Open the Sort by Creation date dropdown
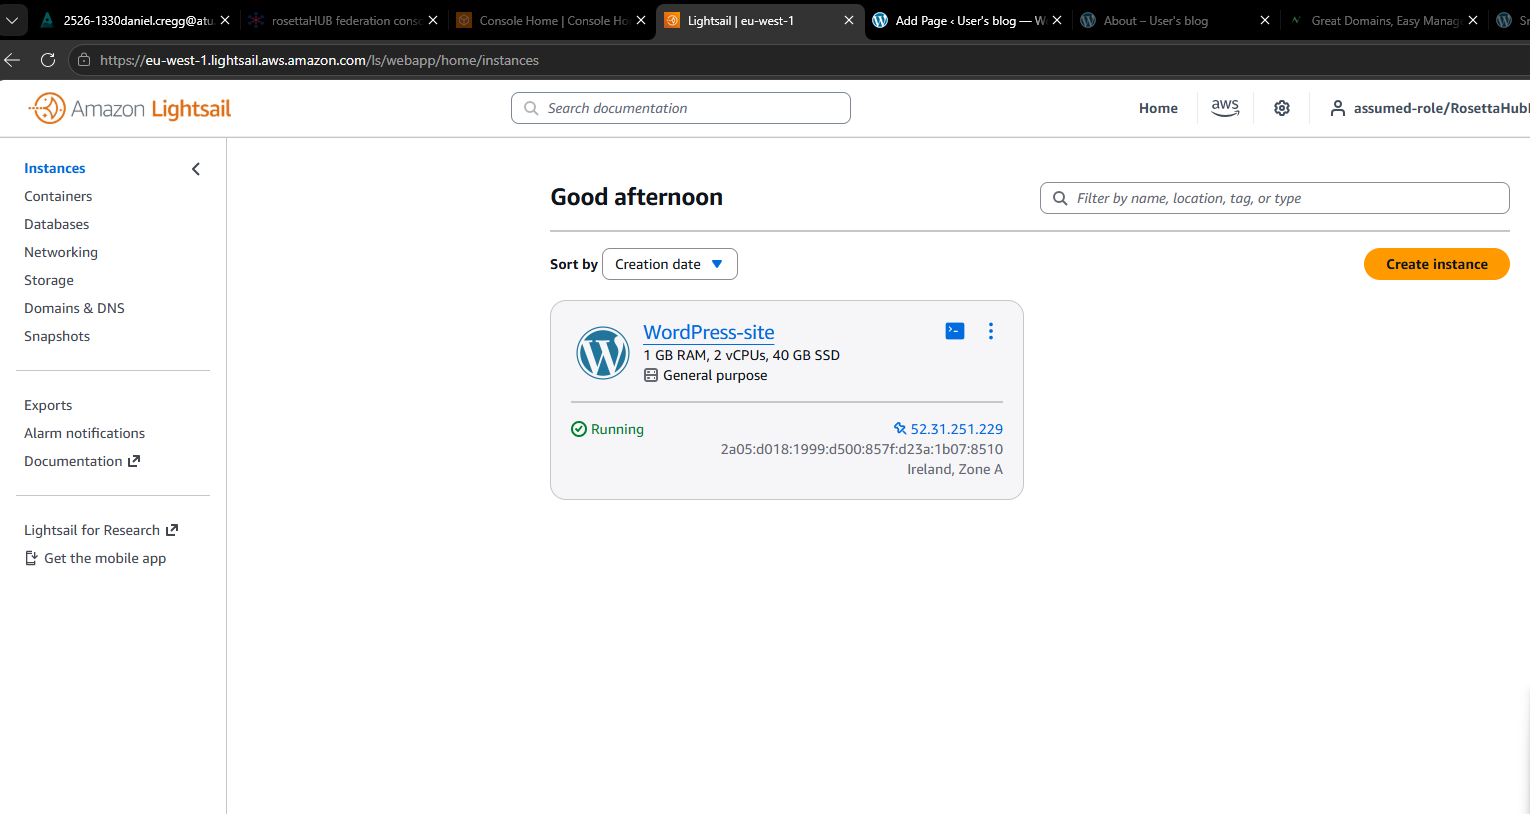 coord(669,264)
